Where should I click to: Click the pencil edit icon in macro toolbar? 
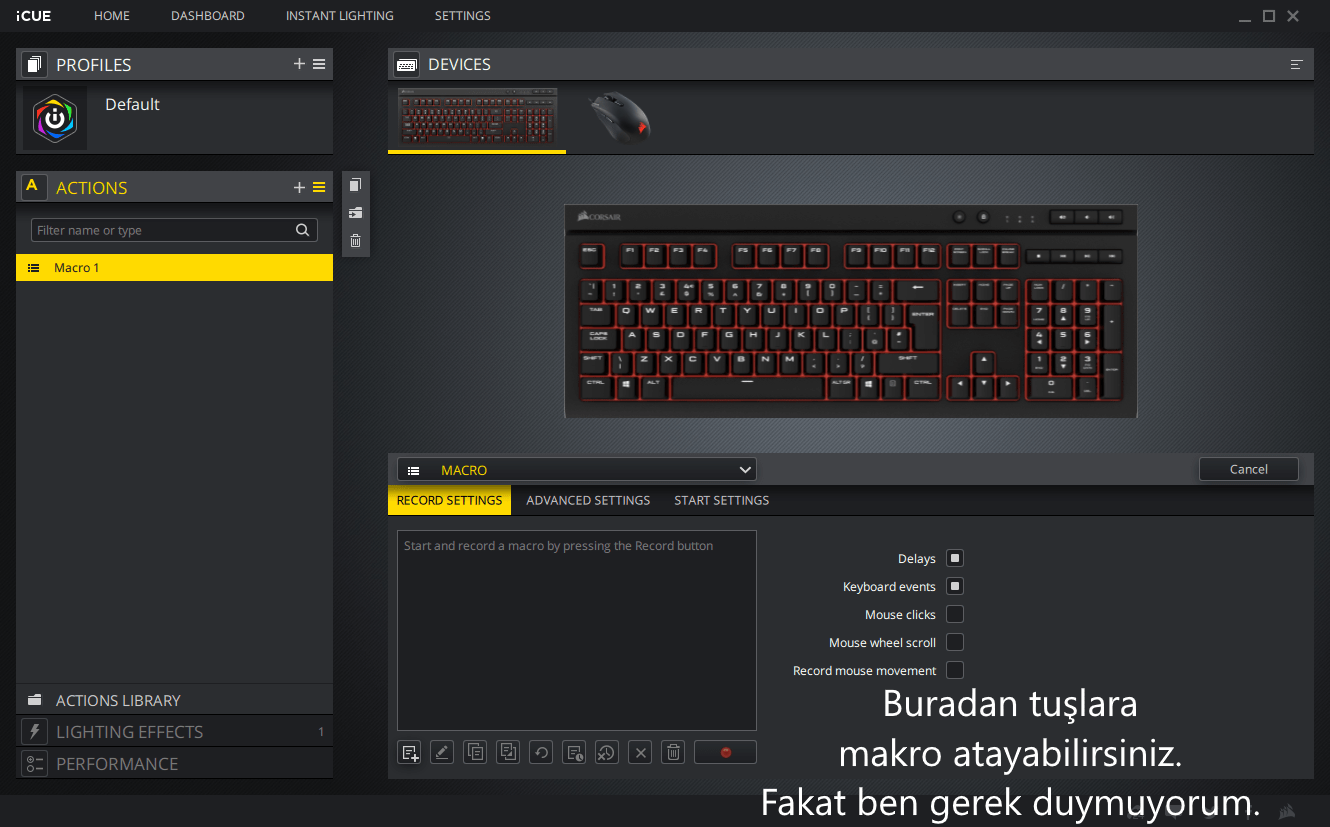pyautogui.click(x=442, y=753)
